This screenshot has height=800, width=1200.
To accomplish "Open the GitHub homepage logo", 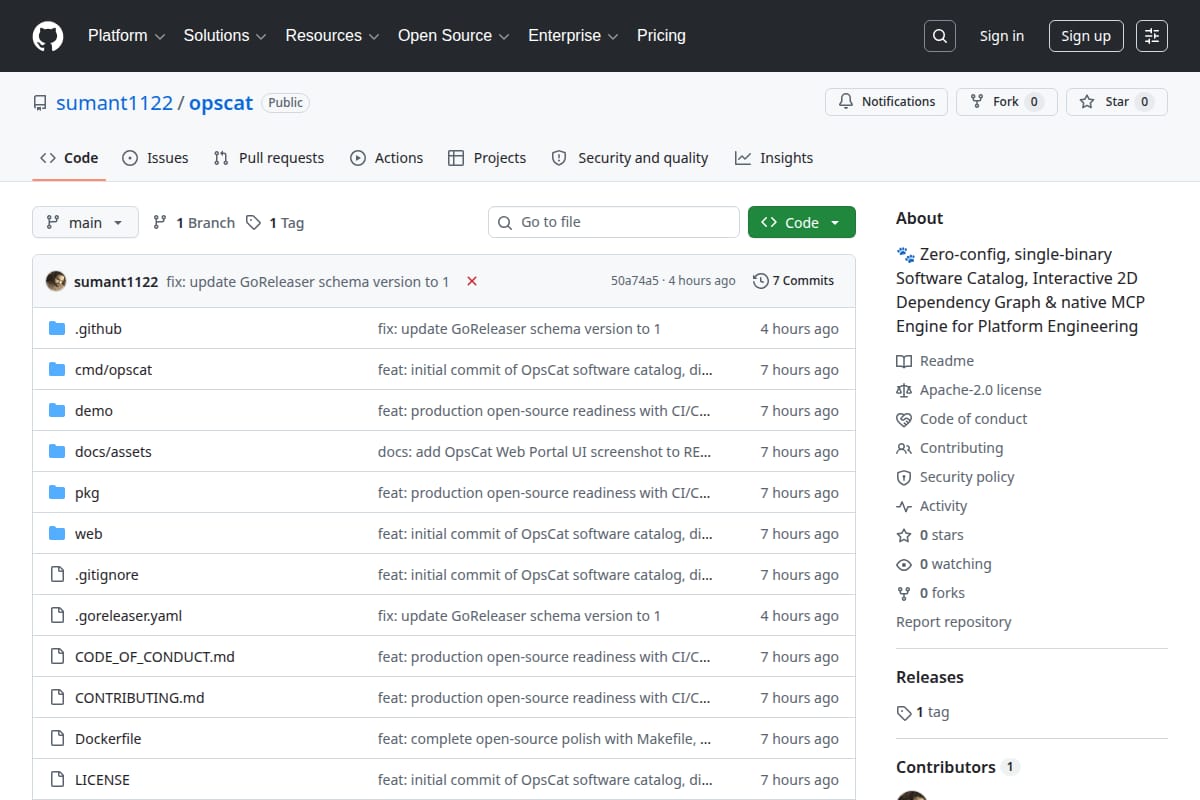I will (x=48, y=36).
